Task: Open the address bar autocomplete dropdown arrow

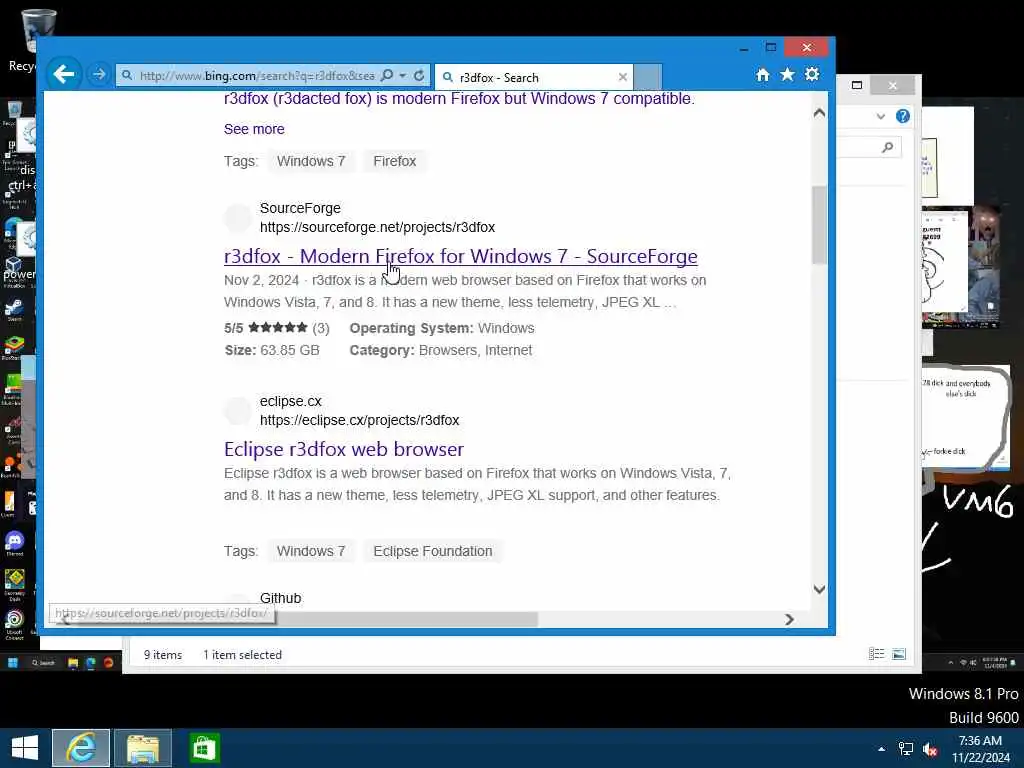Action: pyautogui.click(x=403, y=76)
